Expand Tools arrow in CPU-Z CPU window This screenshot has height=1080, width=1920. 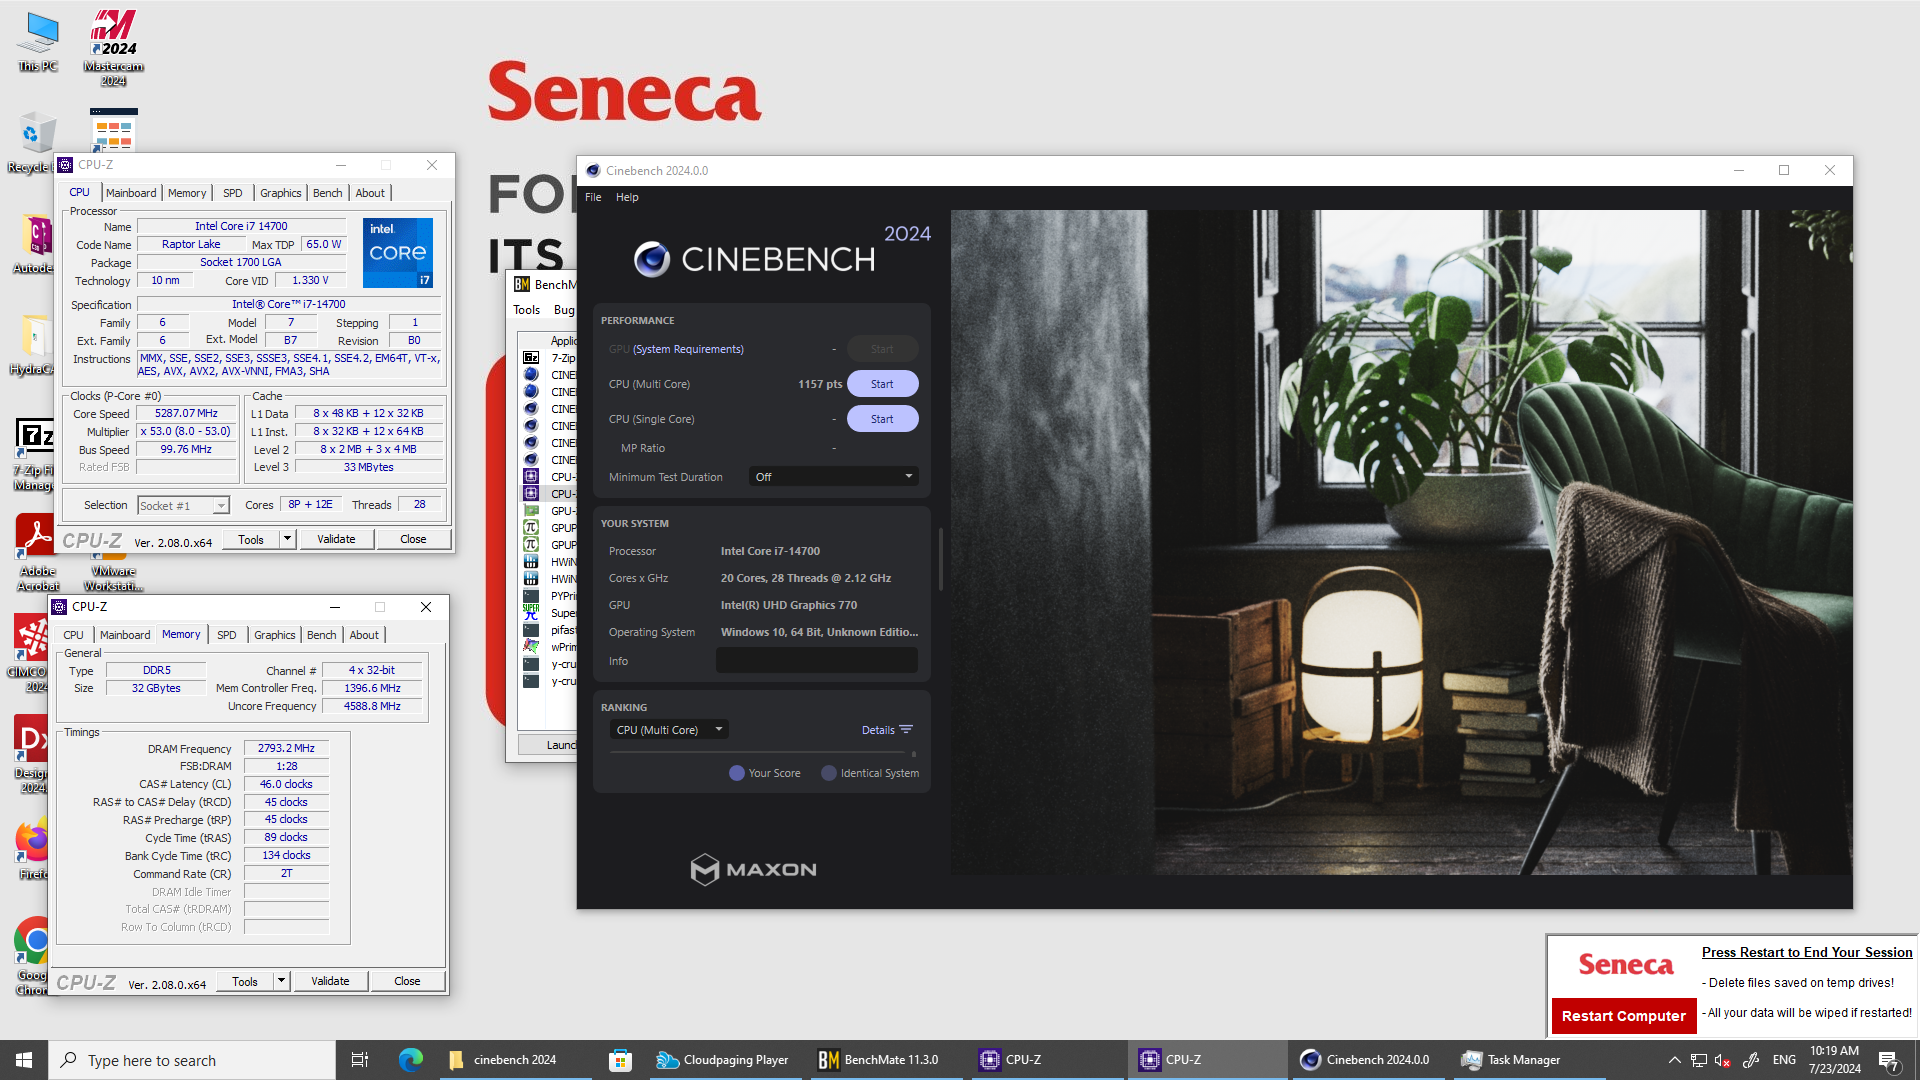(x=287, y=539)
